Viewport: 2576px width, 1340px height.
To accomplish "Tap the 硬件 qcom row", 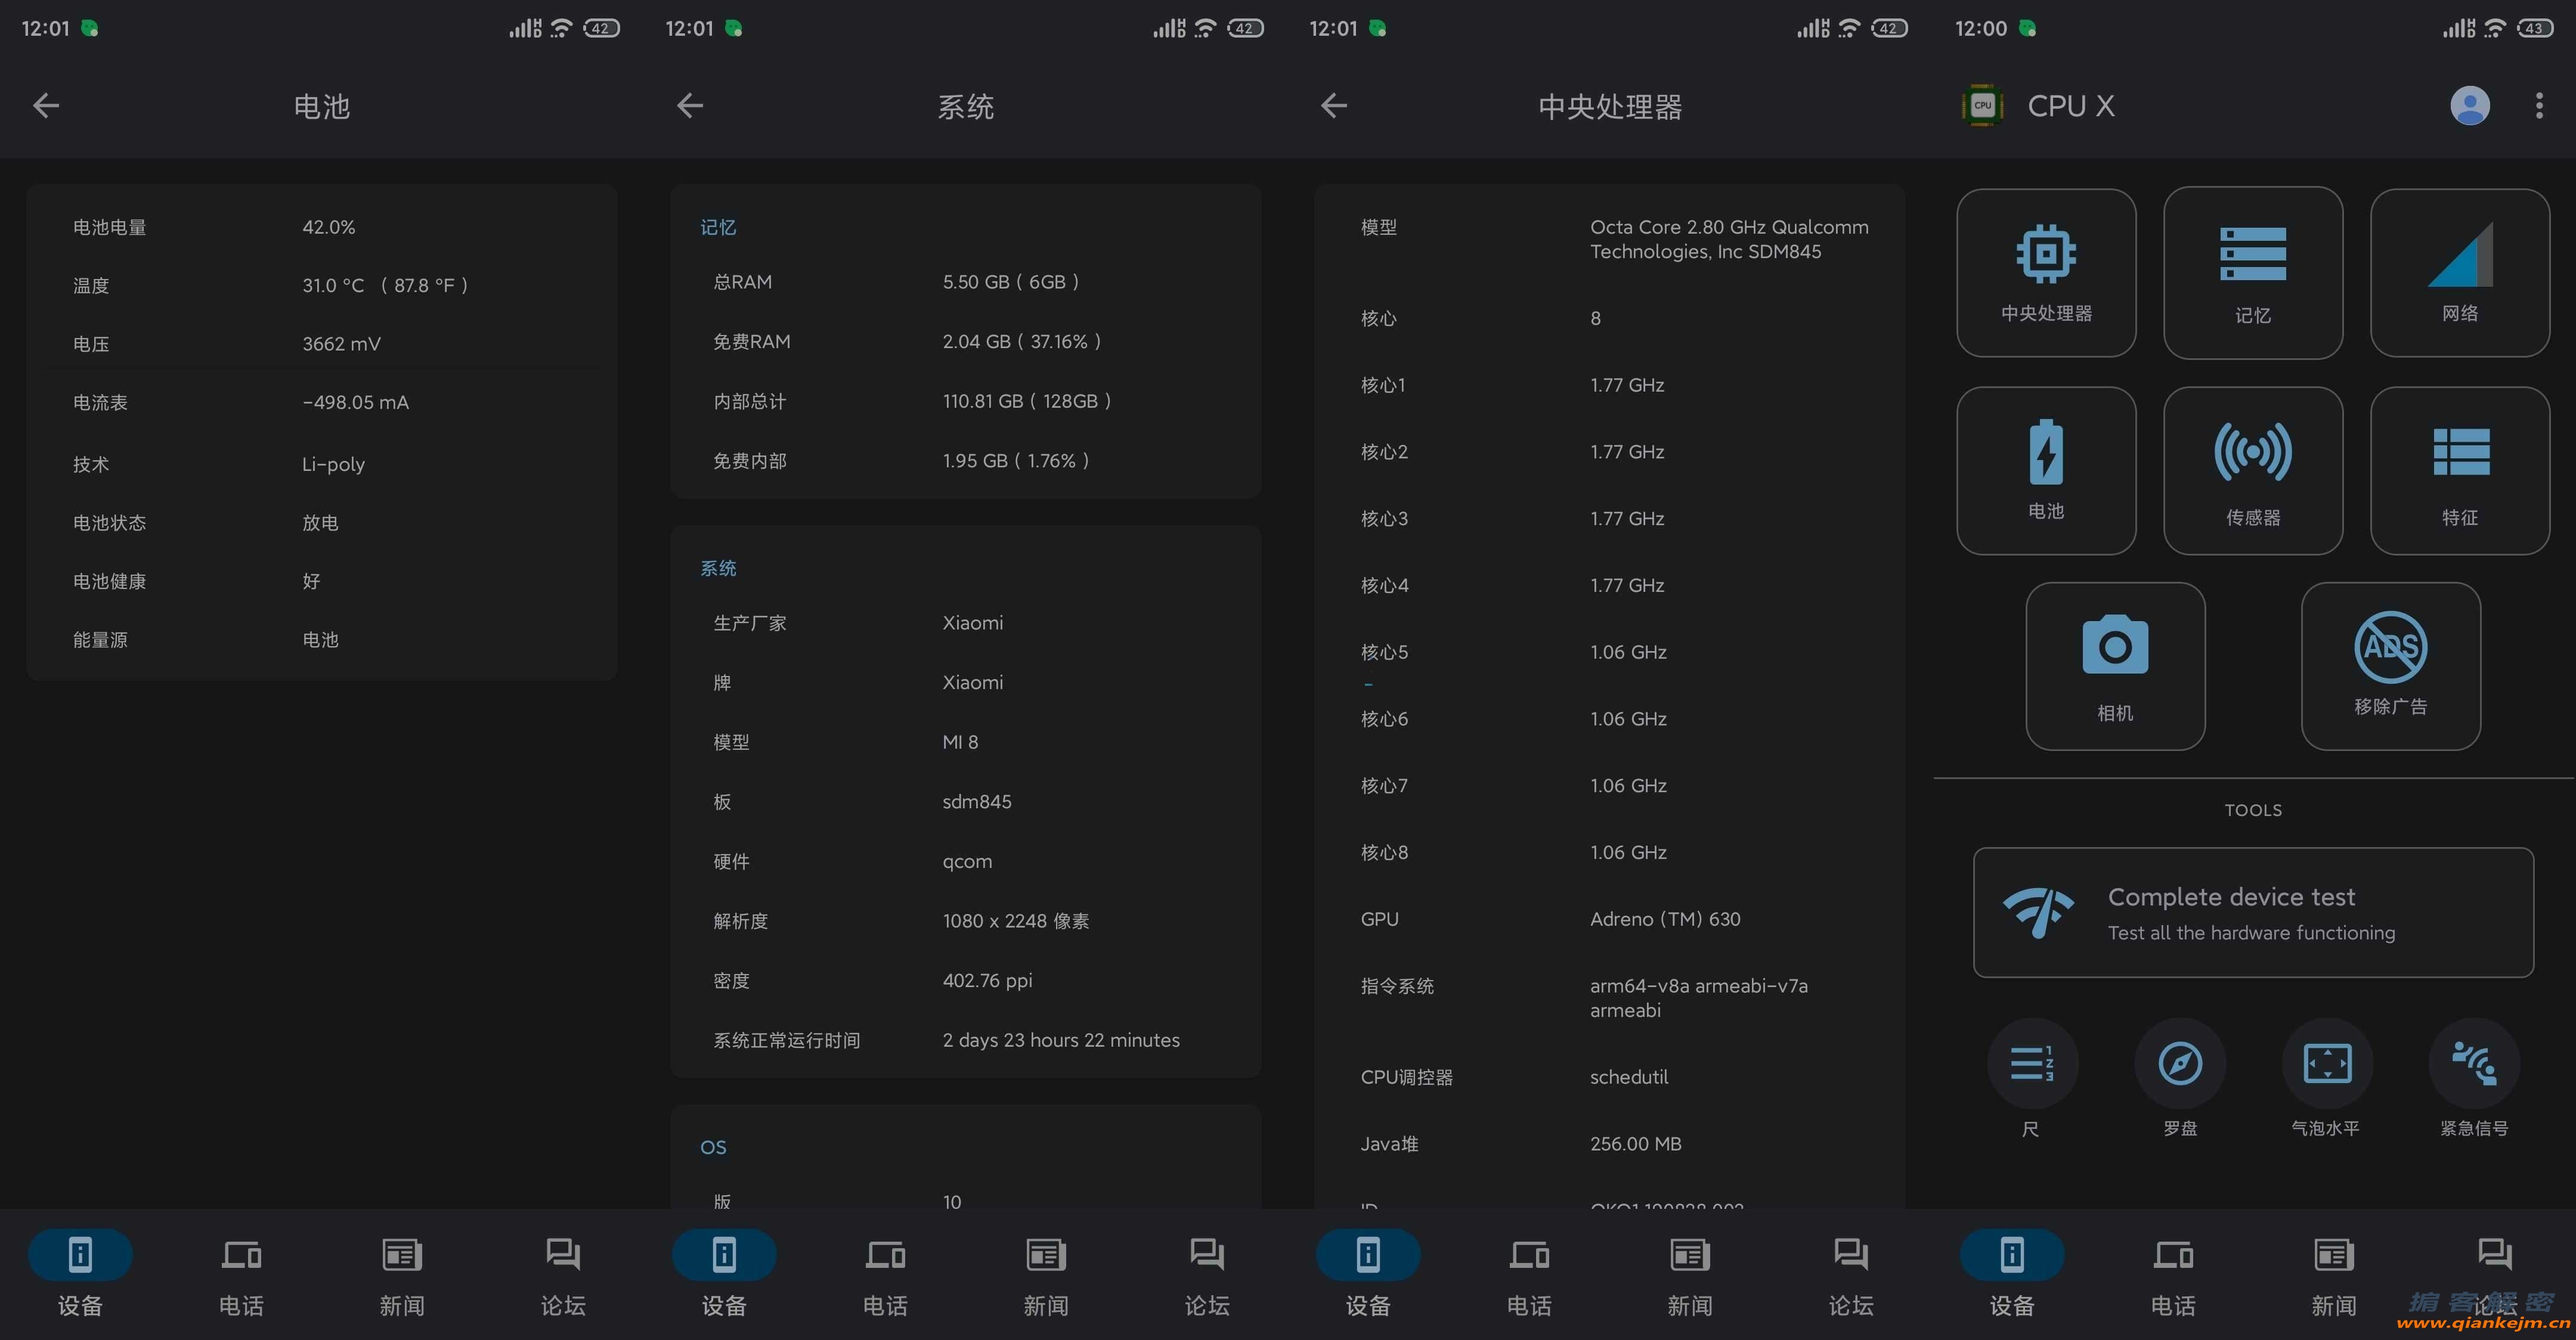I will pyautogui.click(x=965, y=861).
